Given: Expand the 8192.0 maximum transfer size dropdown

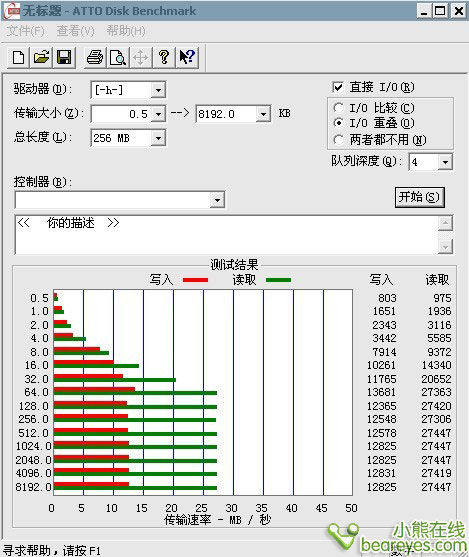Looking at the screenshot, I should [x=263, y=114].
